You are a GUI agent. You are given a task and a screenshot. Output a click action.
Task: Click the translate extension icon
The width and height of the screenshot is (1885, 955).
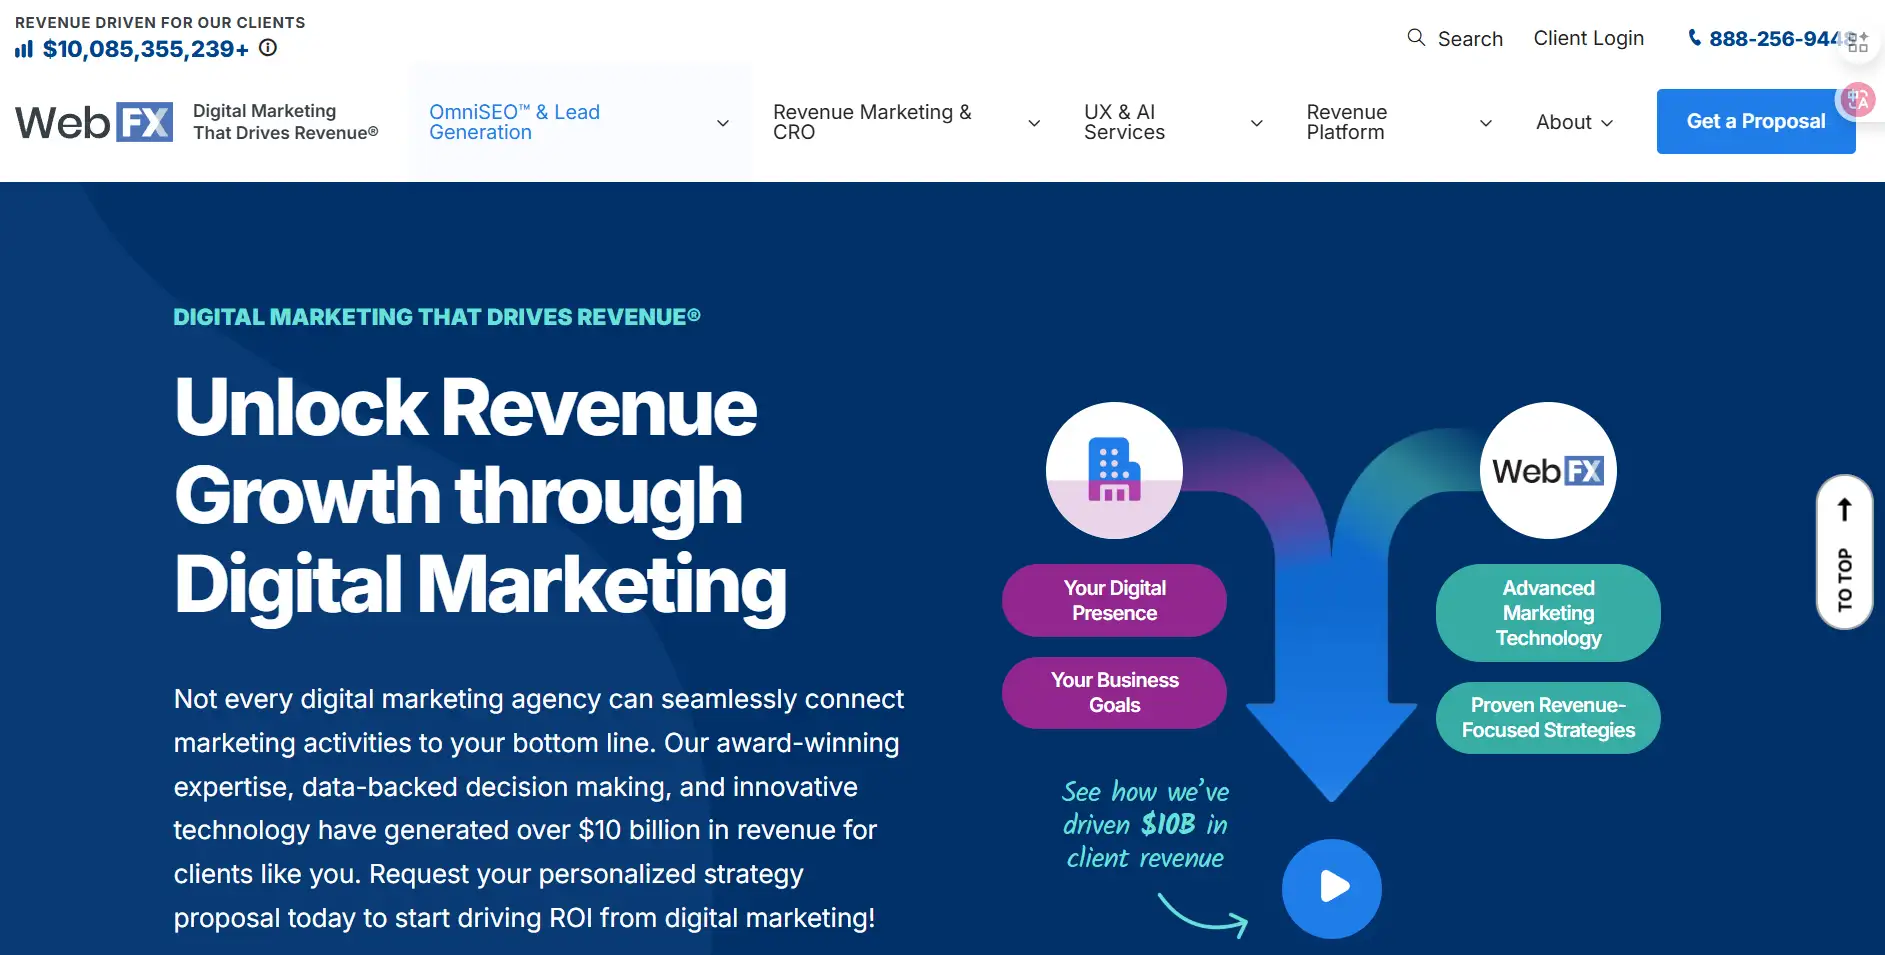(x=1858, y=99)
